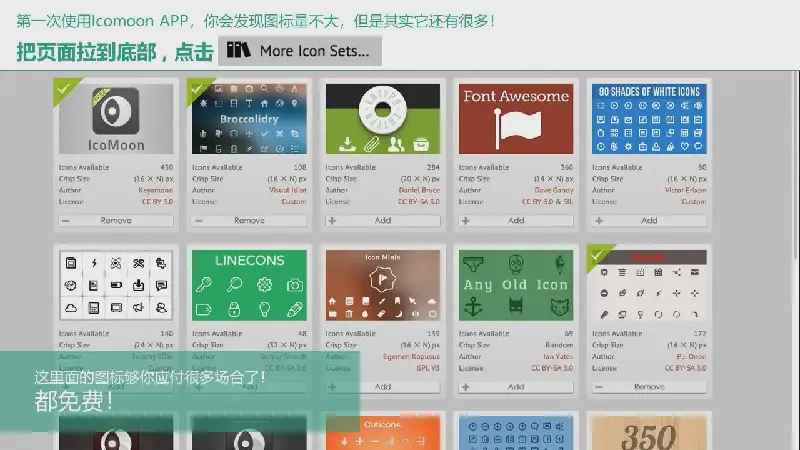The width and height of the screenshot is (800, 450).
Task: Add the Icon Minia set
Action: point(383,387)
